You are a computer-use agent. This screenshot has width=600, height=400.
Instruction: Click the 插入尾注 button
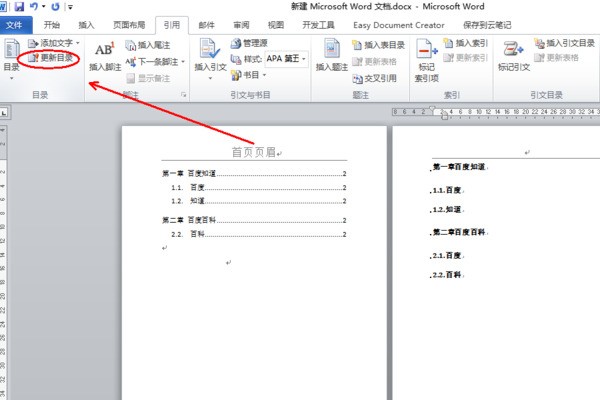[148, 45]
